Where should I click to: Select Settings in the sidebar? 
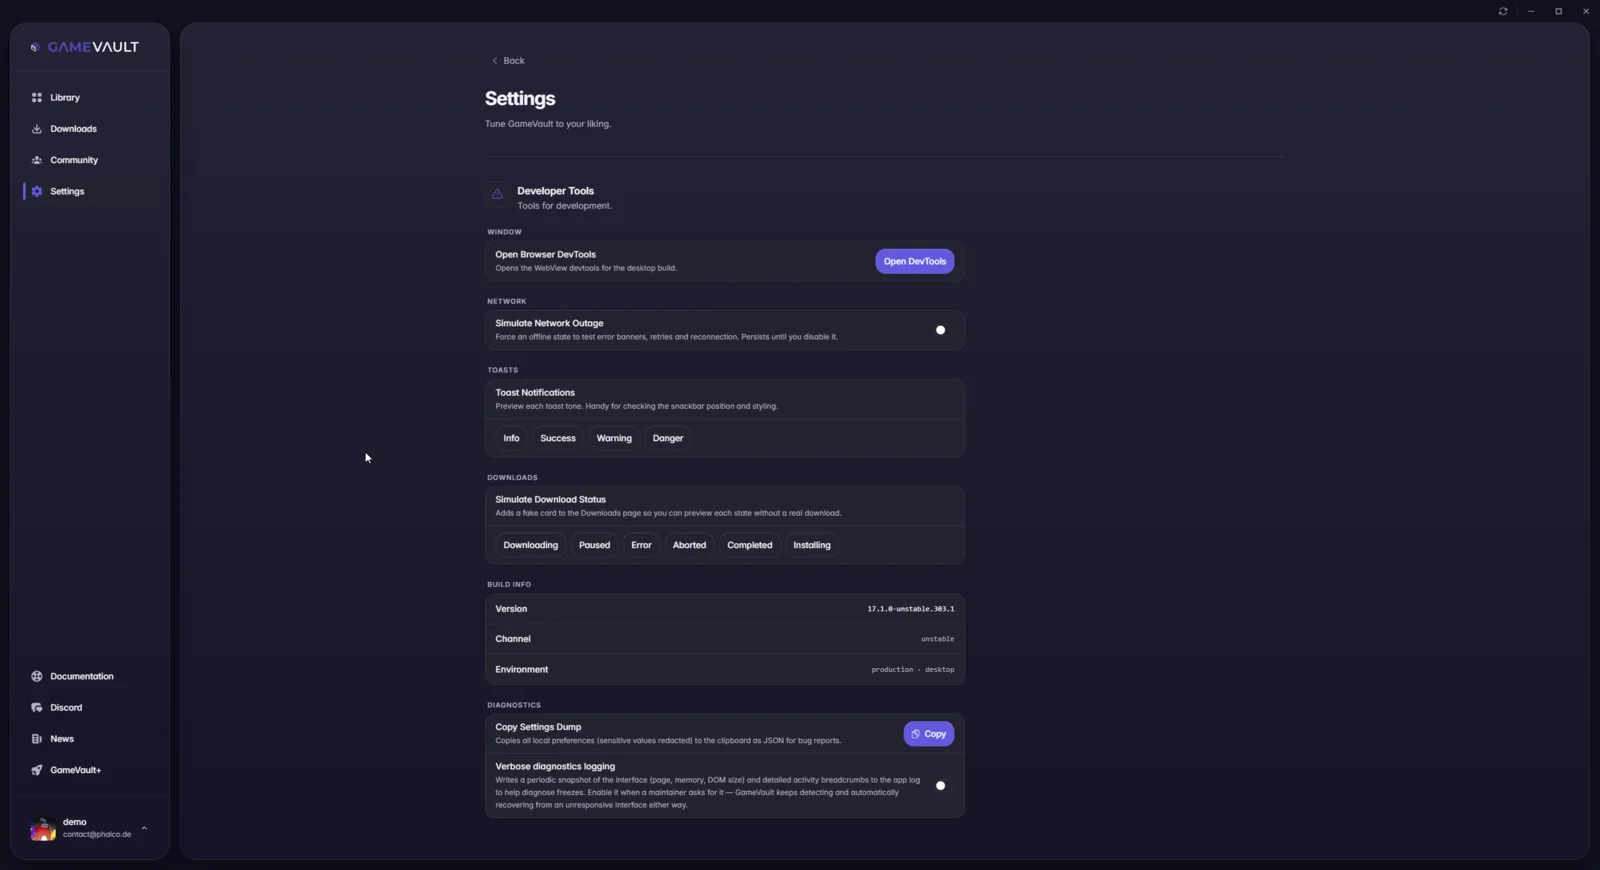click(x=90, y=191)
